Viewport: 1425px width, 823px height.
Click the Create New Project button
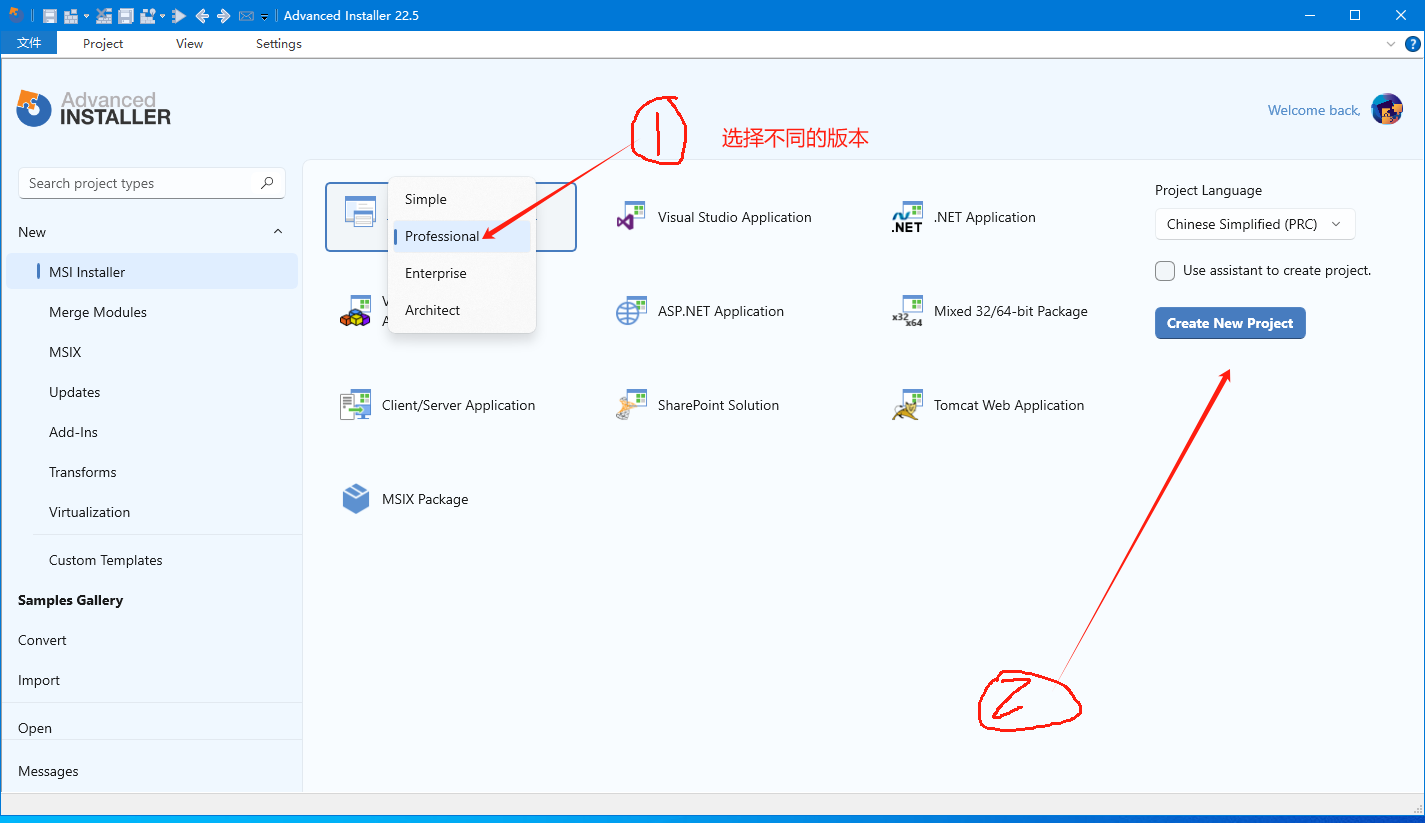pos(1230,323)
